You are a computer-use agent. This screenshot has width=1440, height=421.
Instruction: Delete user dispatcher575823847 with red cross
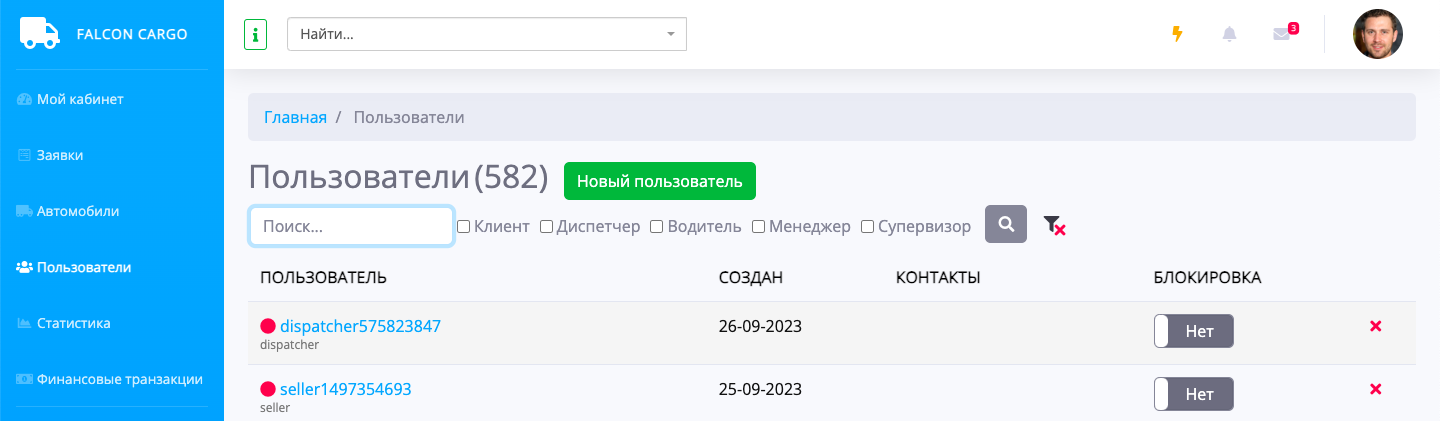point(1375,326)
